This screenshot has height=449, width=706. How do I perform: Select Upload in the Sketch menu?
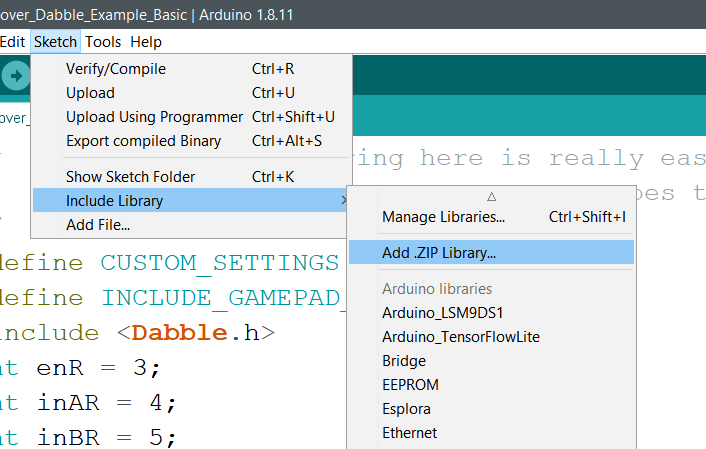[x=192, y=93]
